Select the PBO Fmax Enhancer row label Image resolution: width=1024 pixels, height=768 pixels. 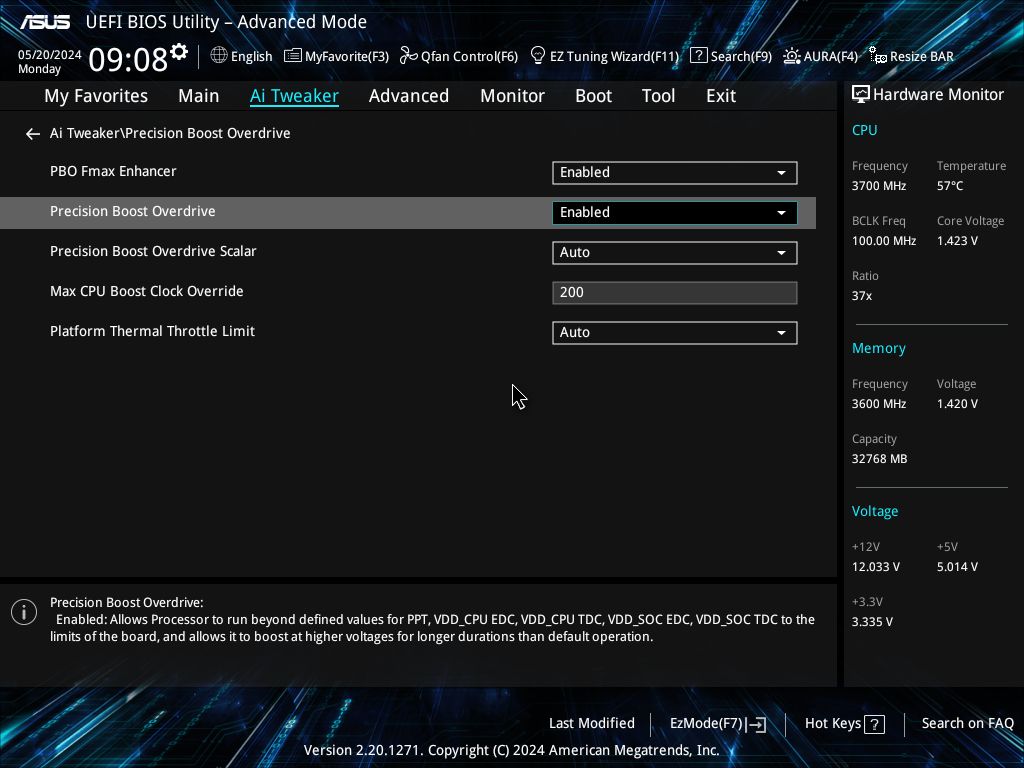[113, 171]
